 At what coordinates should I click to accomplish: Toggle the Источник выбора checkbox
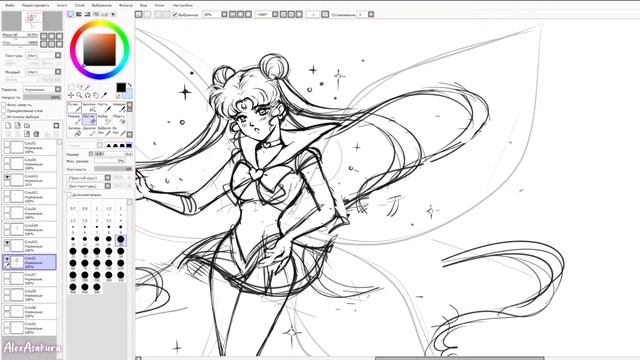[x=4, y=116]
